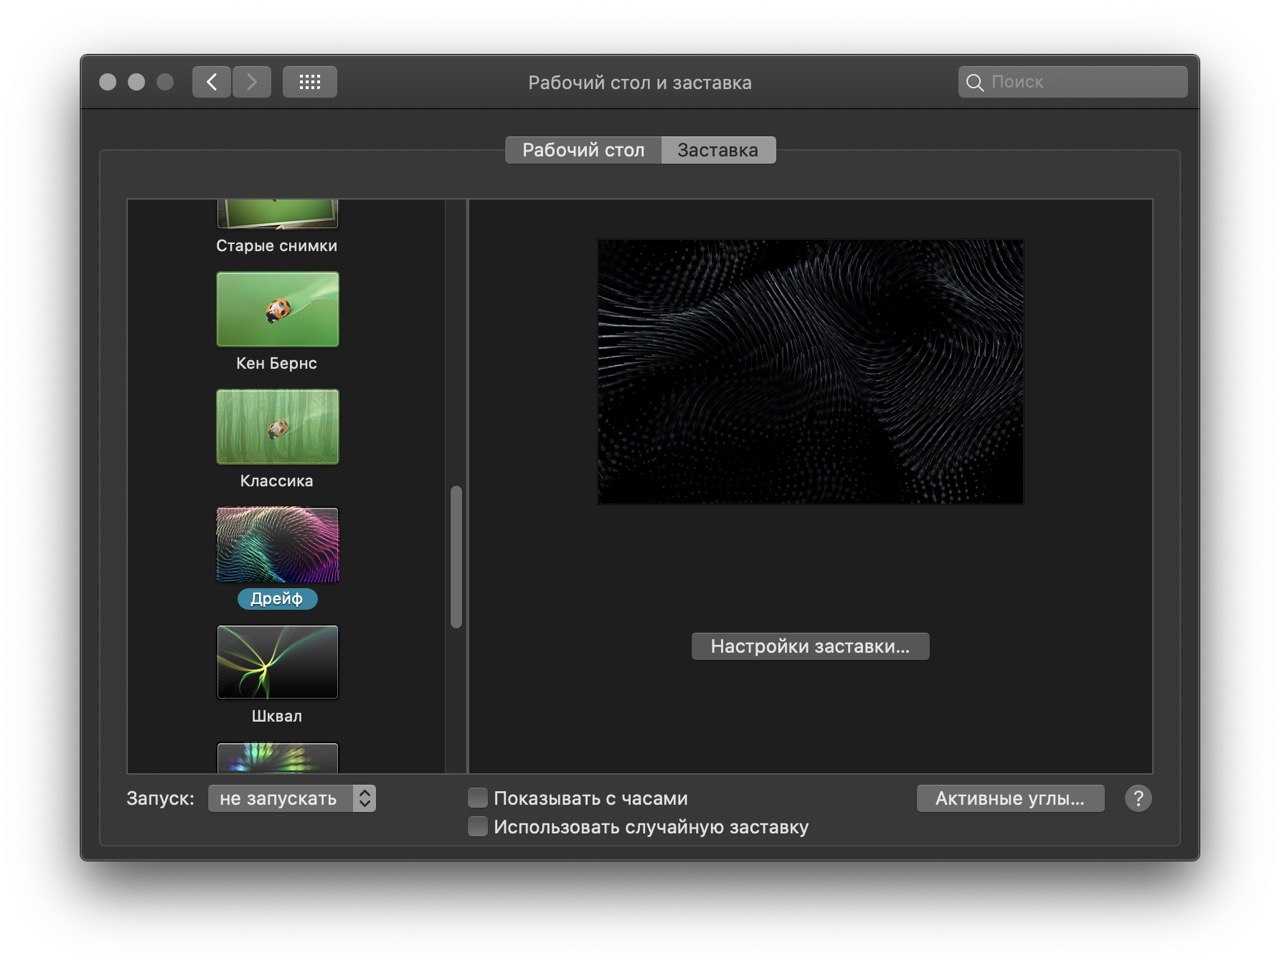Click the Дрейф screensaver preview image

click(810, 371)
